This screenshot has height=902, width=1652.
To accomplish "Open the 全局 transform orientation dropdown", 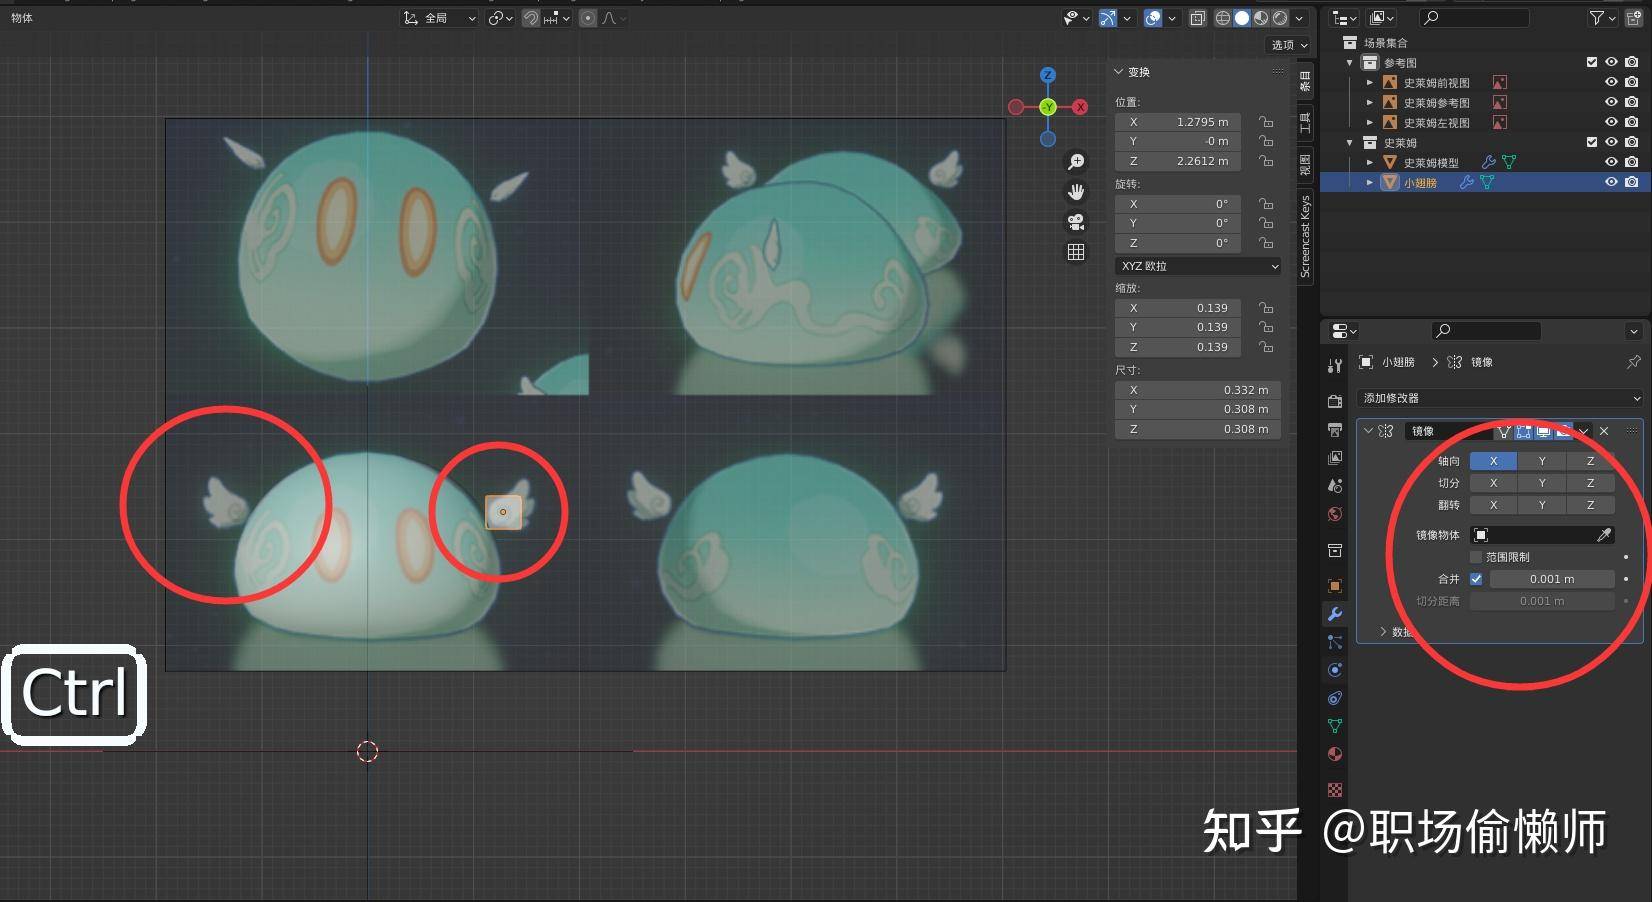I will click(x=440, y=18).
